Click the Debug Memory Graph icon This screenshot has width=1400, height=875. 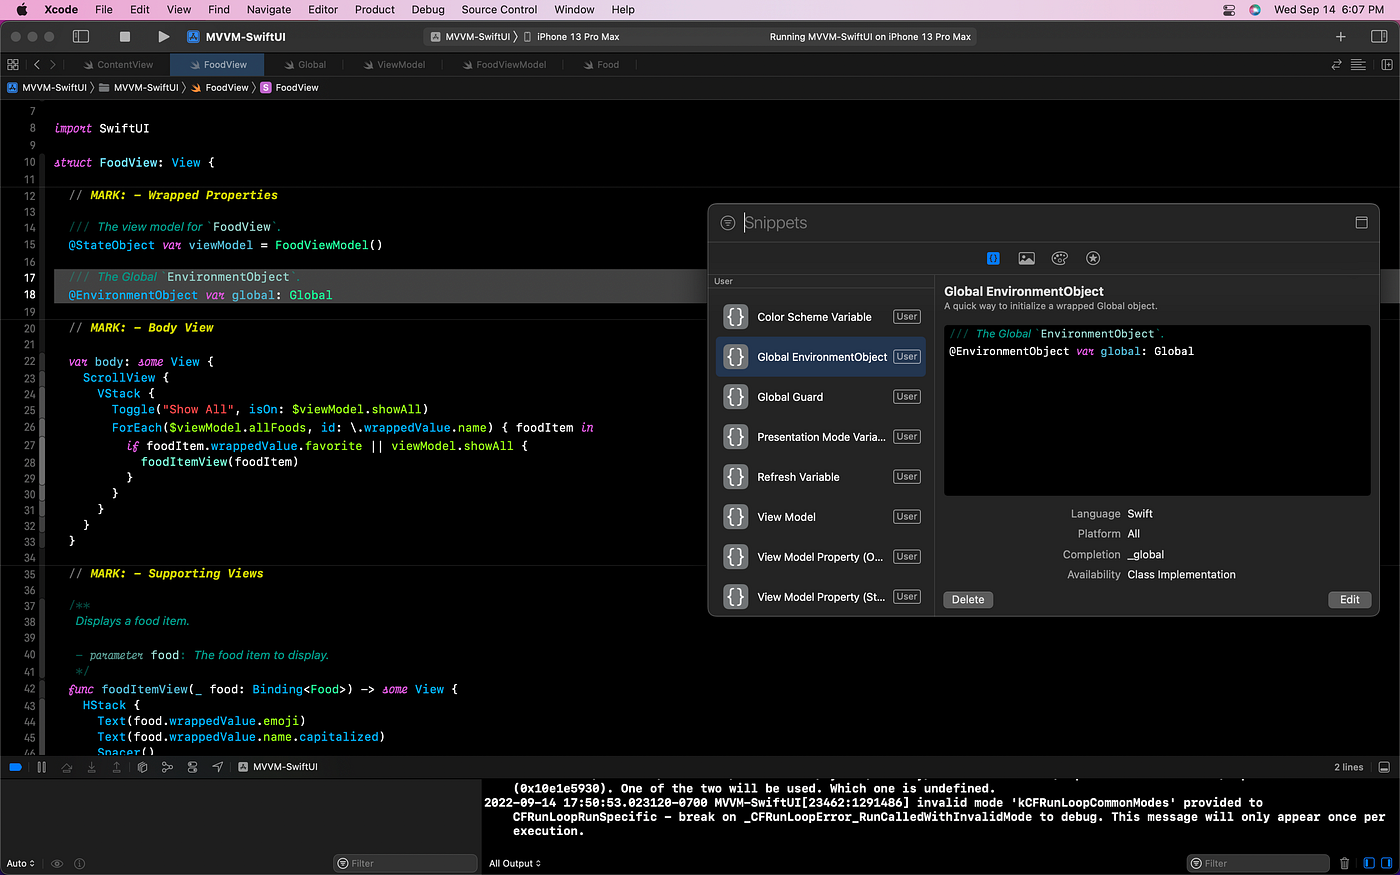tap(167, 767)
